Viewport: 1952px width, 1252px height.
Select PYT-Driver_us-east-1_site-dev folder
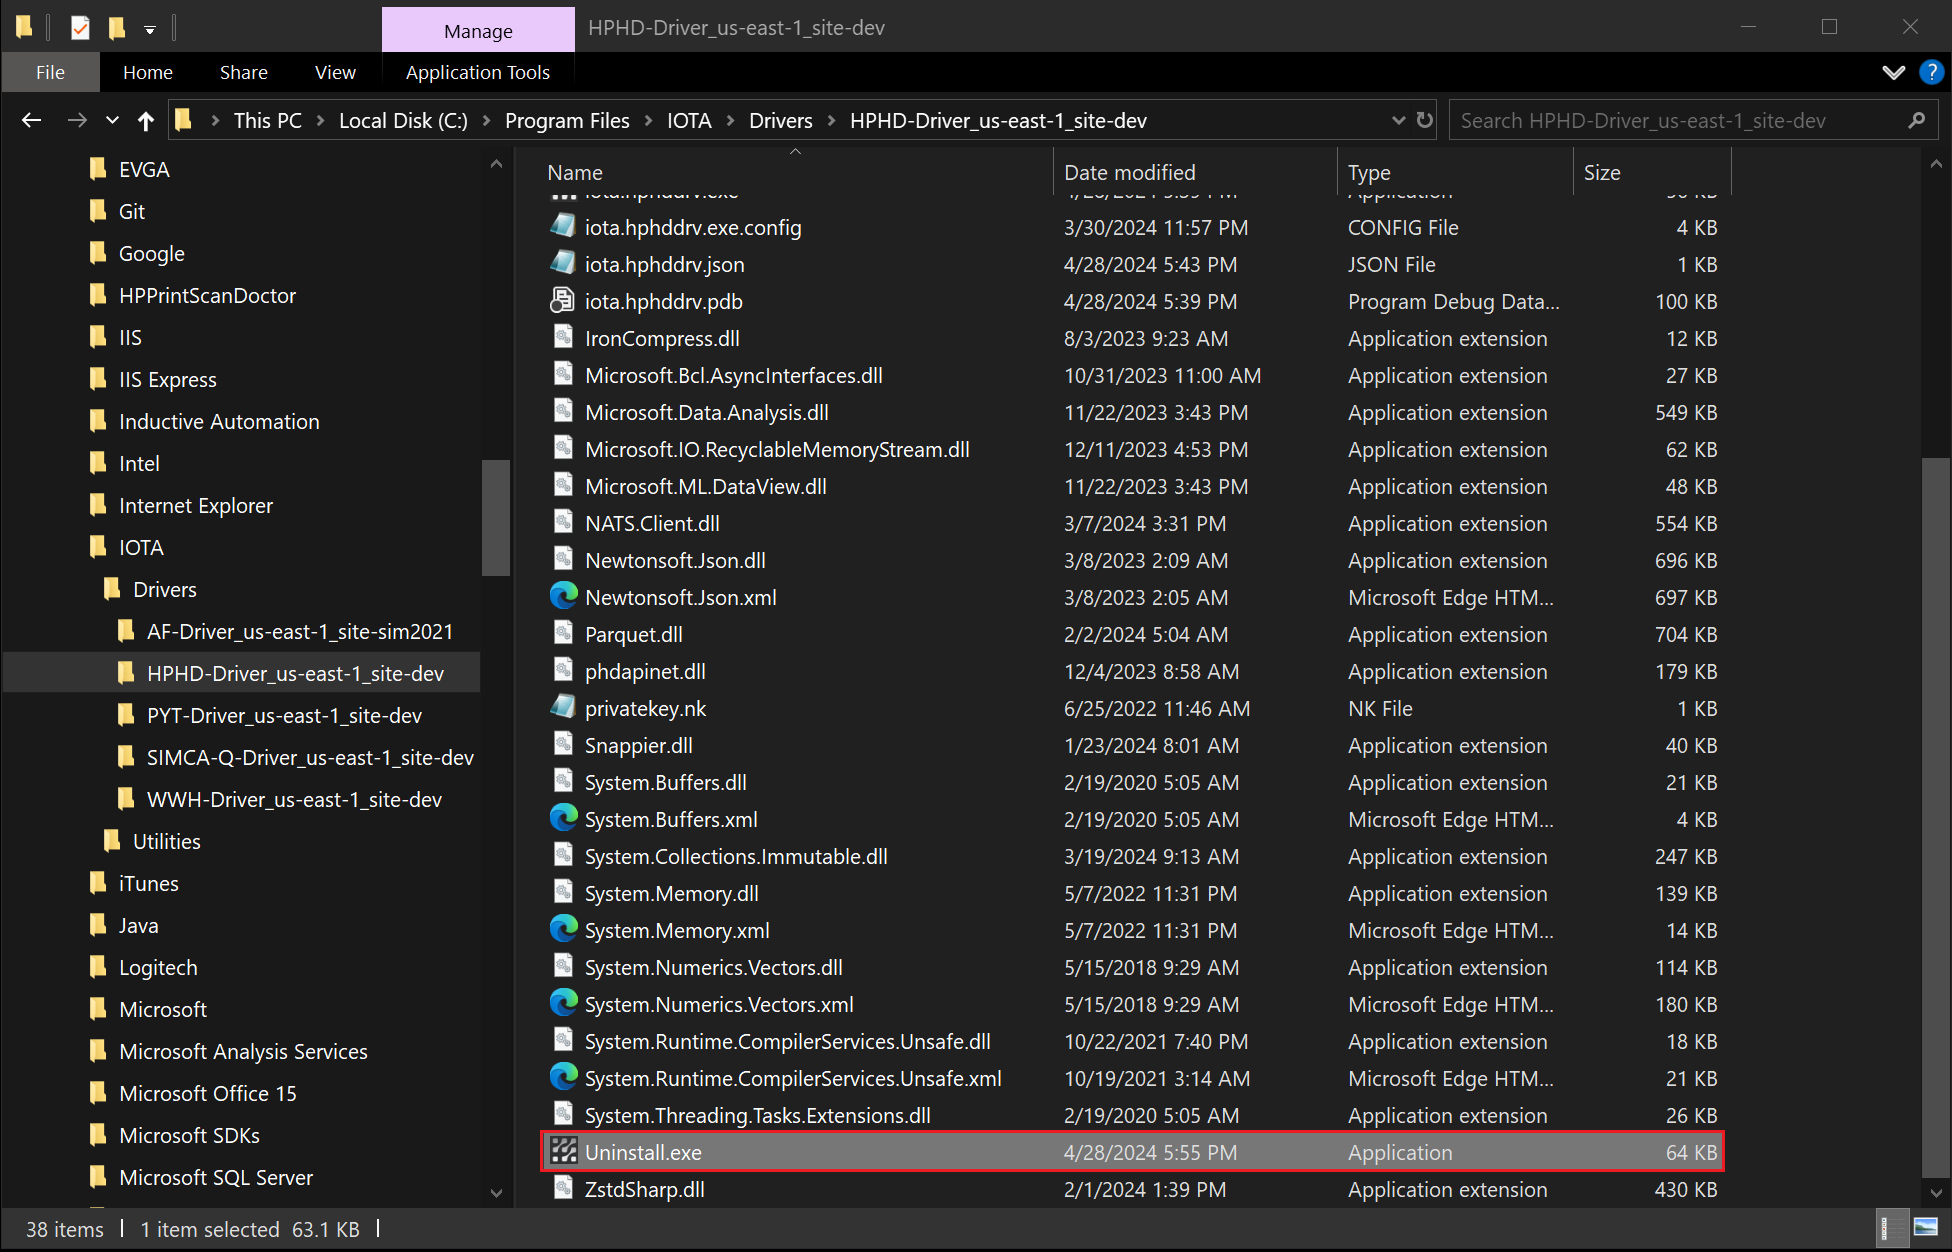pos(284,715)
